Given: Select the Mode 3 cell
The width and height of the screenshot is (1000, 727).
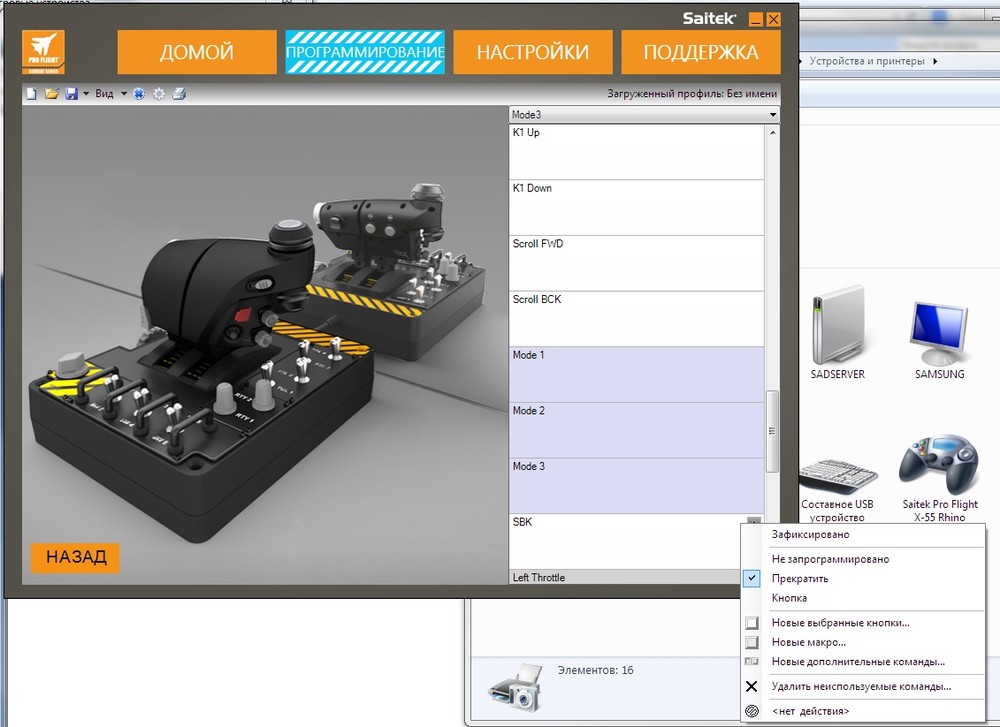Looking at the screenshot, I should (x=636, y=485).
